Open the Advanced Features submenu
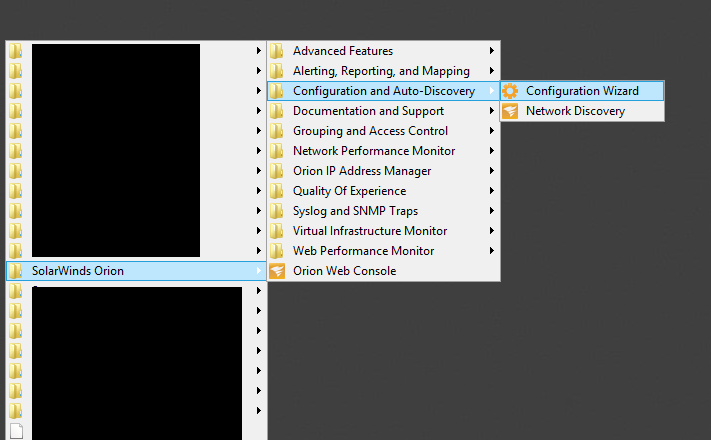Viewport: 711px width, 440px height. [384, 51]
